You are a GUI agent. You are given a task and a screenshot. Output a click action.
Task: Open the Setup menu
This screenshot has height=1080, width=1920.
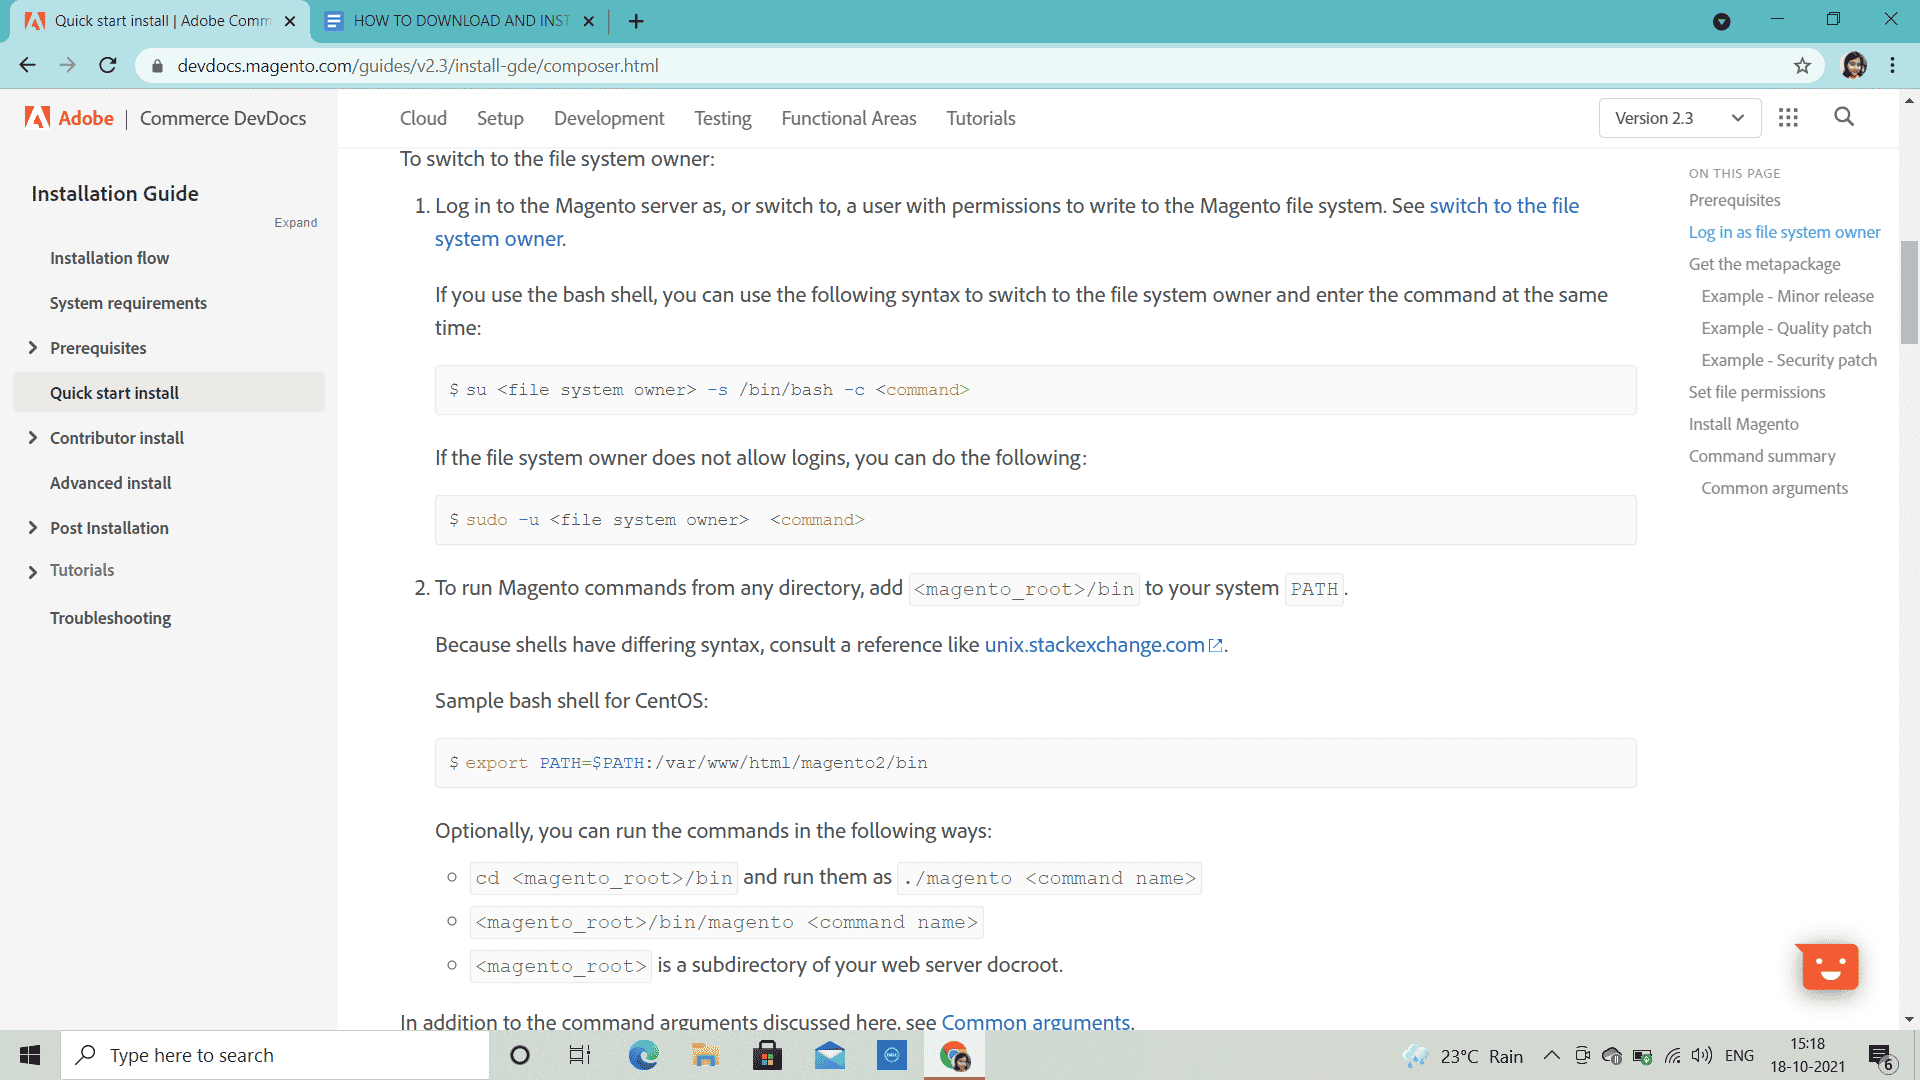[500, 118]
